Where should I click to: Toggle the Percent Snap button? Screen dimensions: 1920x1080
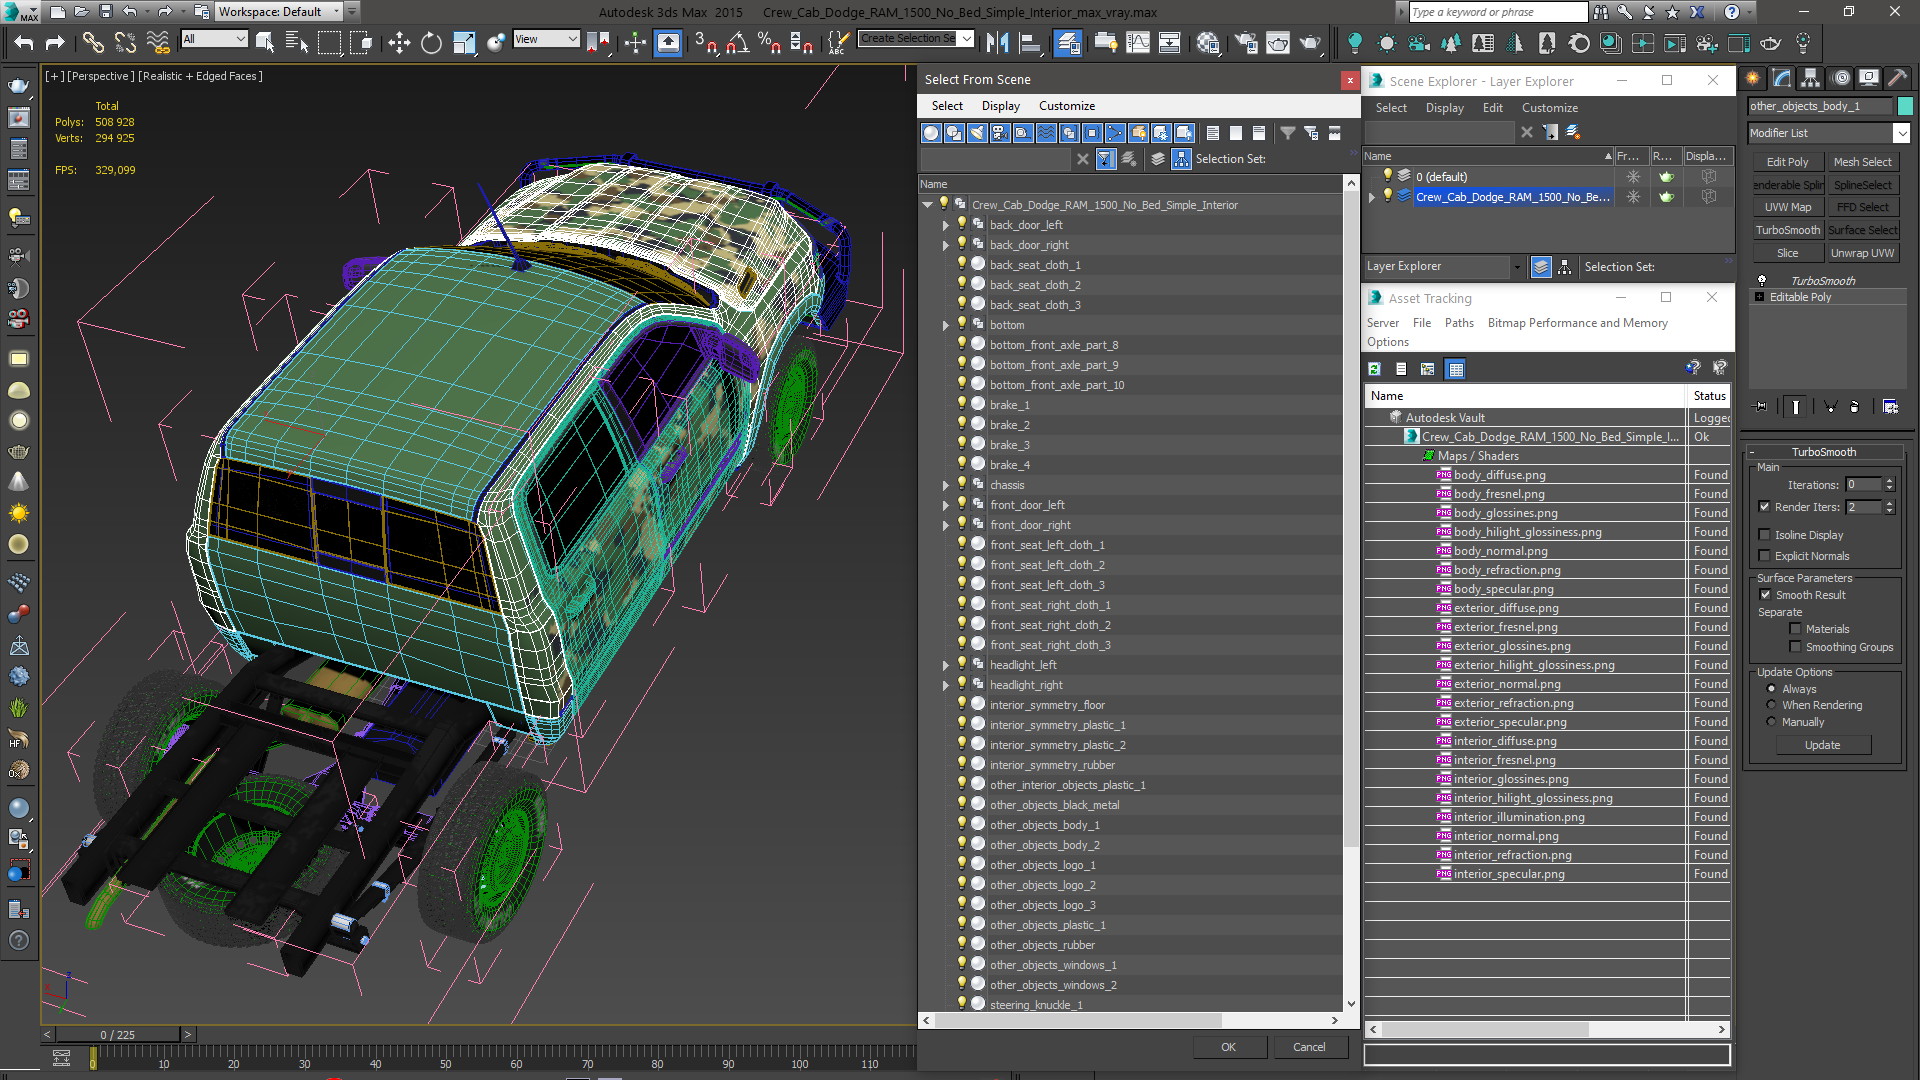(x=769, y=42)
